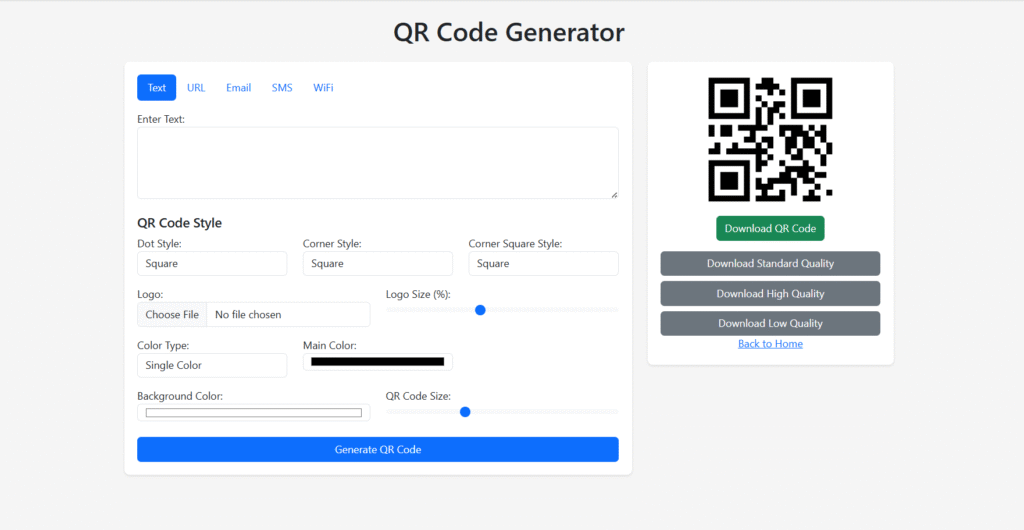Switch to the SMS tab
Viewport: 1024px width, 530px height.
pos(282,87)
